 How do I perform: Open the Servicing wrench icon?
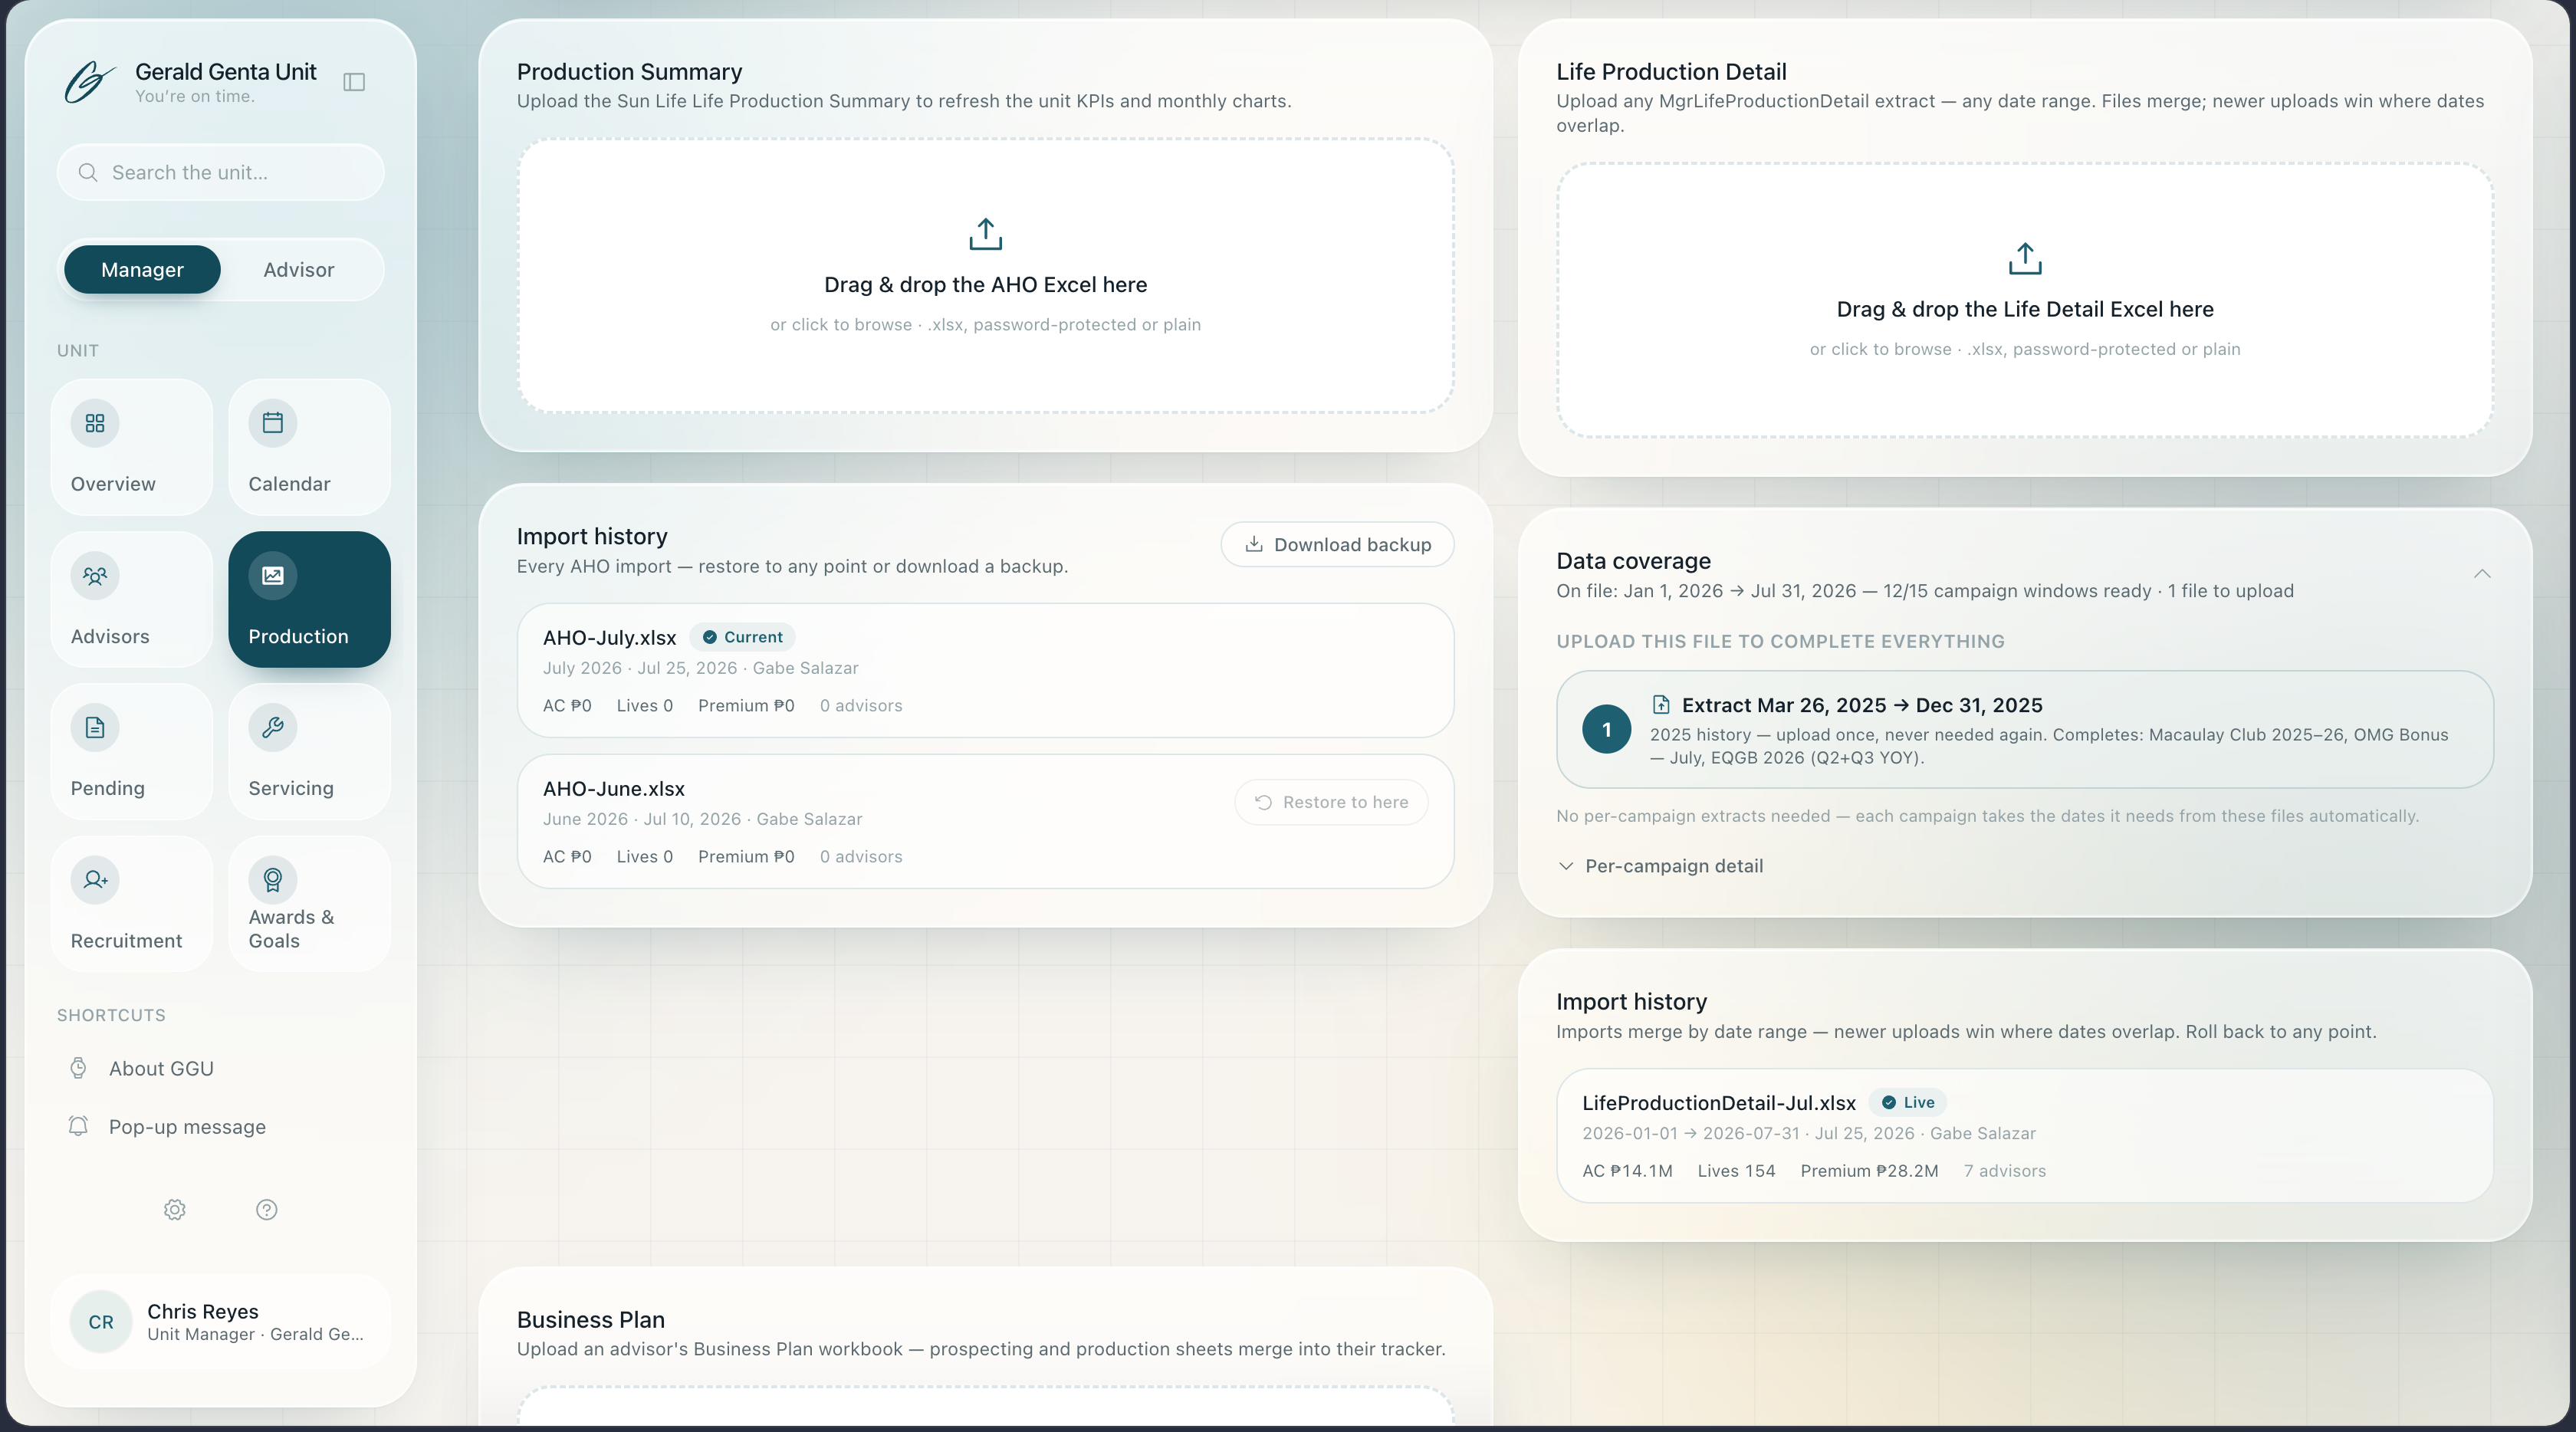(x=273, y=728)
